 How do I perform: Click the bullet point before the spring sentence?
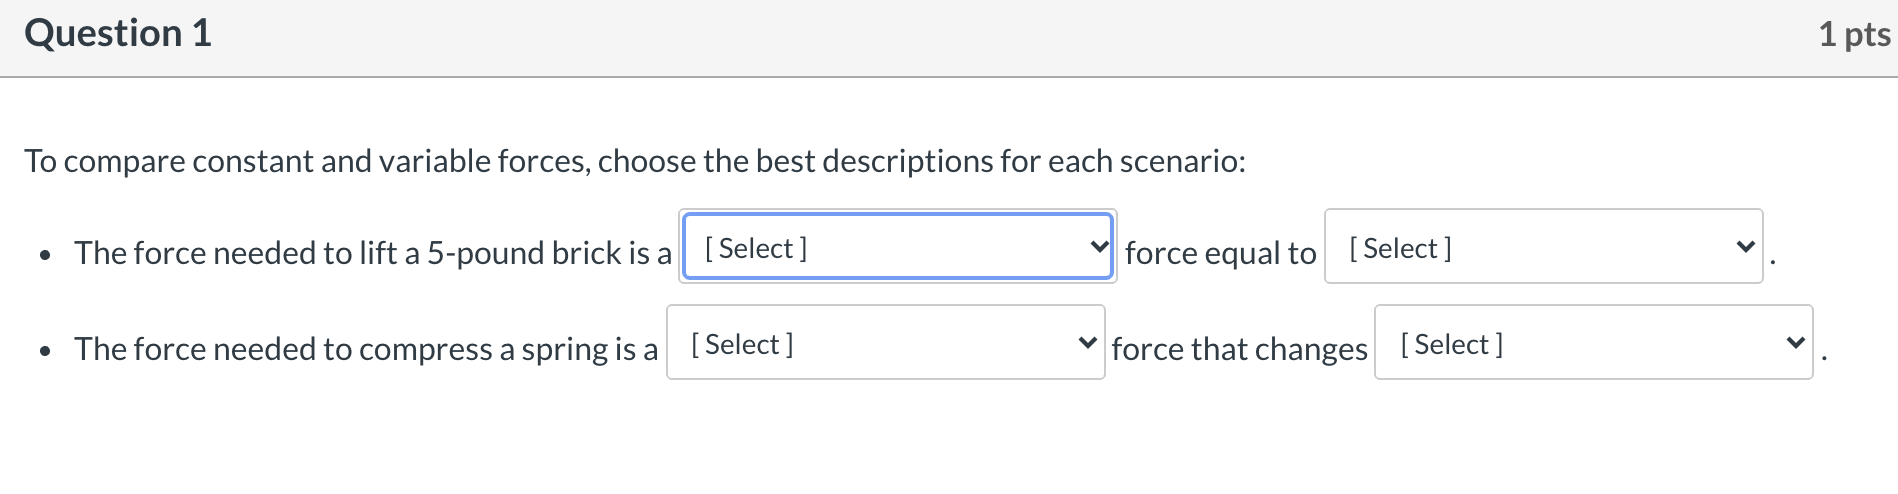(x=45, y=352)
